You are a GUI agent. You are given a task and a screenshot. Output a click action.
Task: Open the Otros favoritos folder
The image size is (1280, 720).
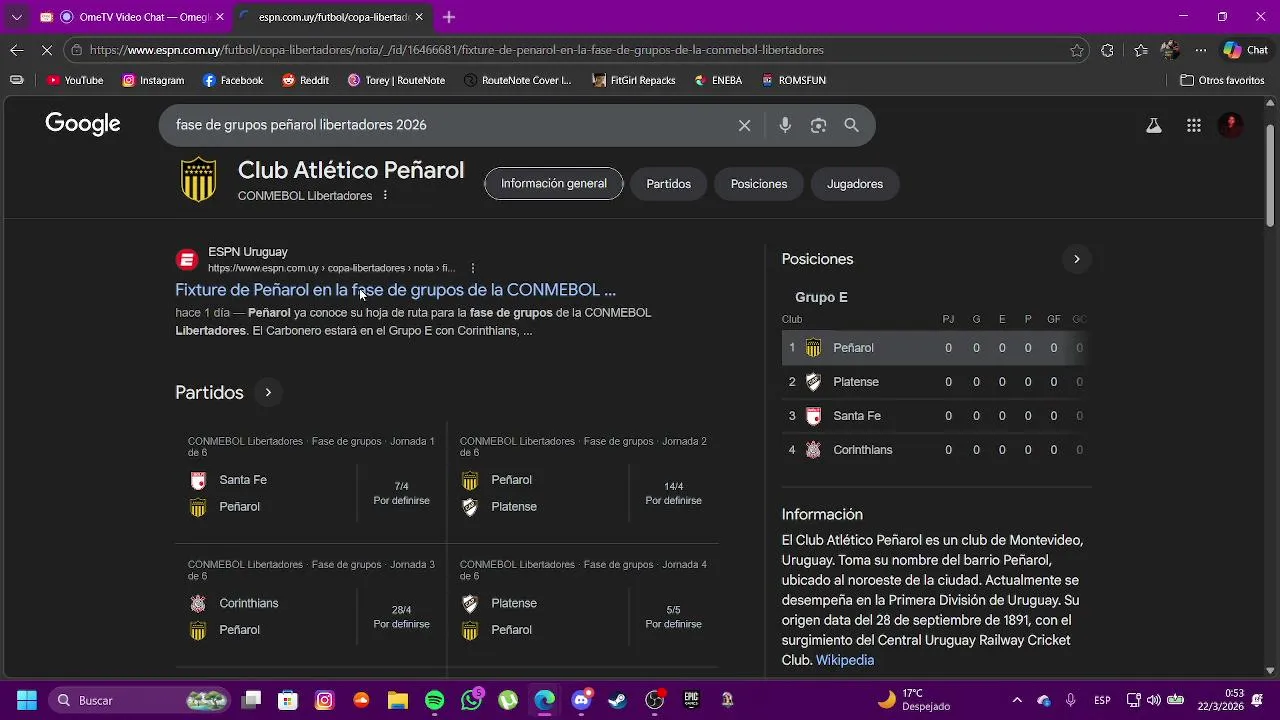1222,80
